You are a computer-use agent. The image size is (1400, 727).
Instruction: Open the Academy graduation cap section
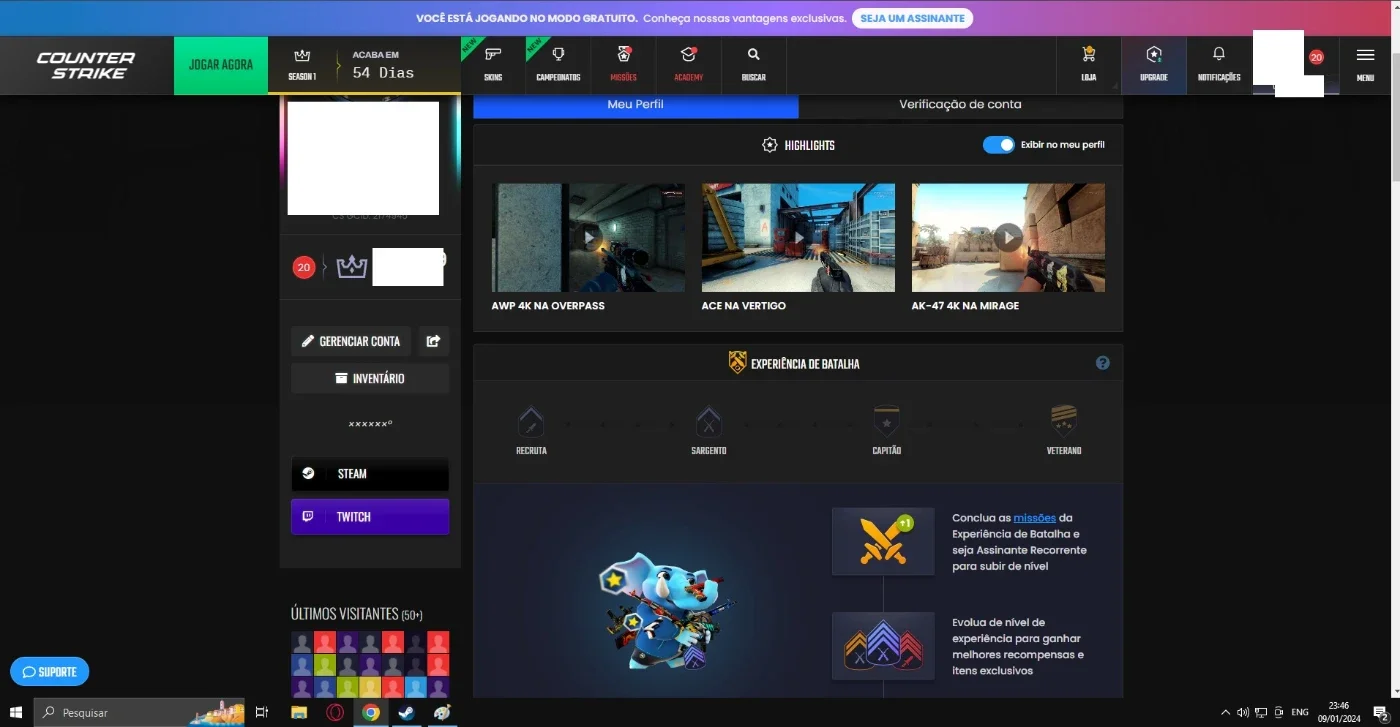point(688,64)
